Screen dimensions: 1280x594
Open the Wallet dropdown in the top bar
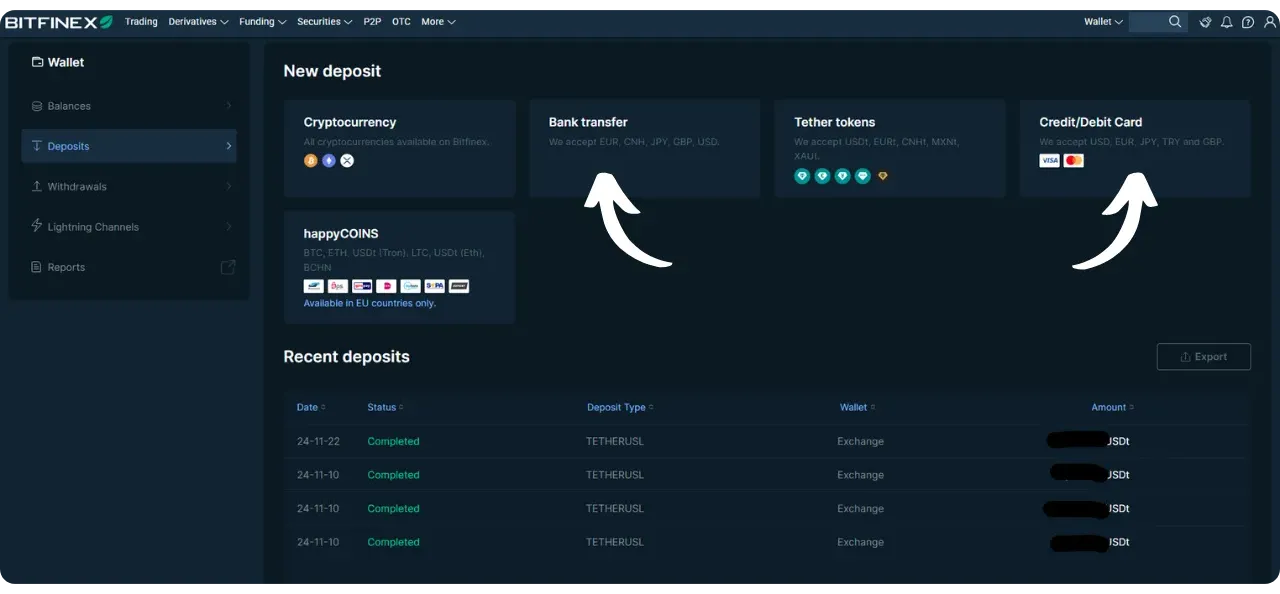(1101, 21)
